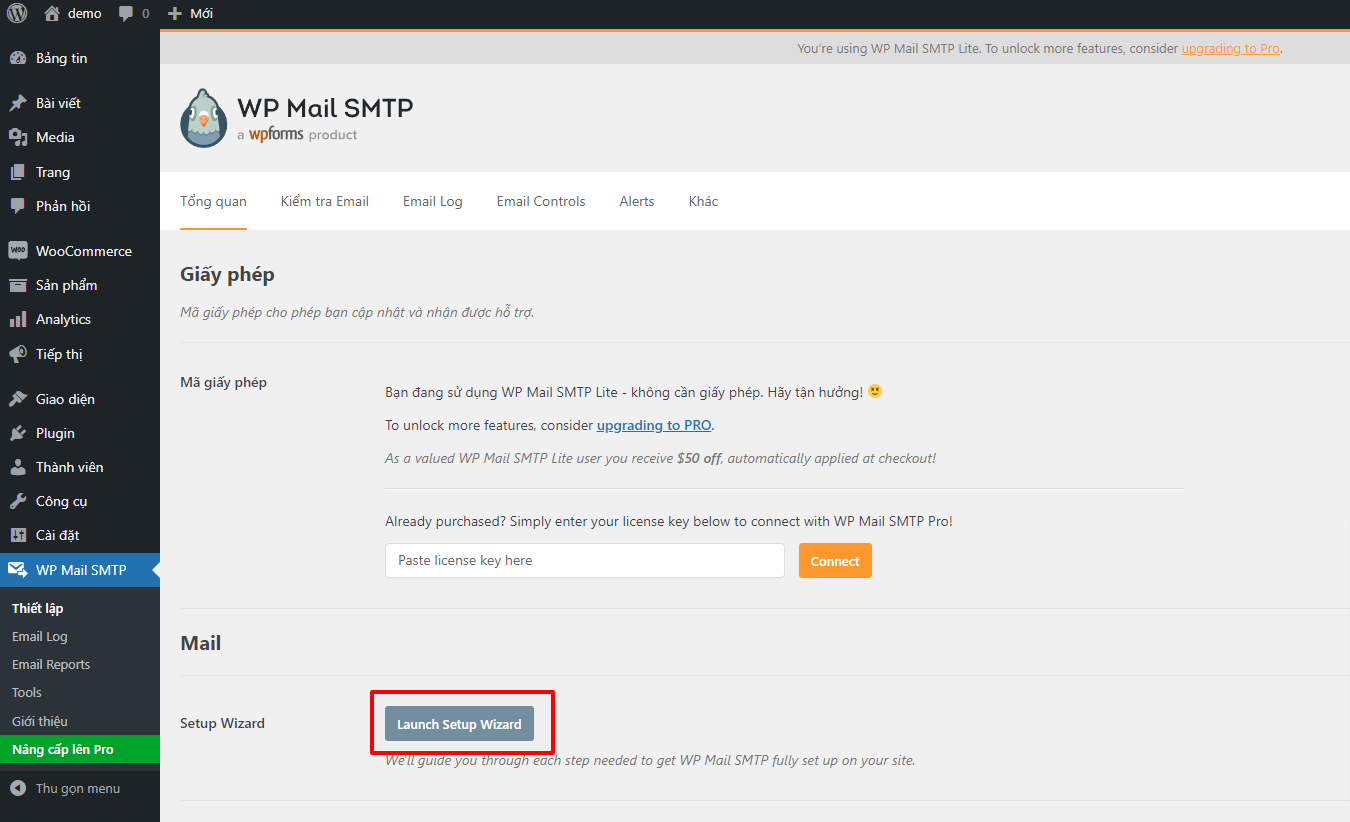The width and height of the screenshot is (1350, 822).
Task: Click the Phản hồi comment icon
Action: (x=18, y=206)
